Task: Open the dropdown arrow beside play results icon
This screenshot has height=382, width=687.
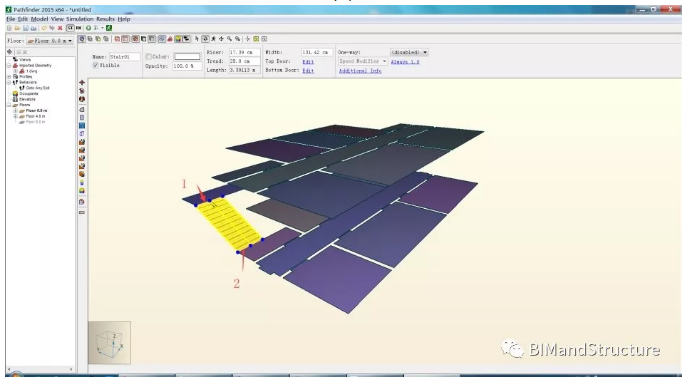Action: pyautogui.click(x=102, y=28)
